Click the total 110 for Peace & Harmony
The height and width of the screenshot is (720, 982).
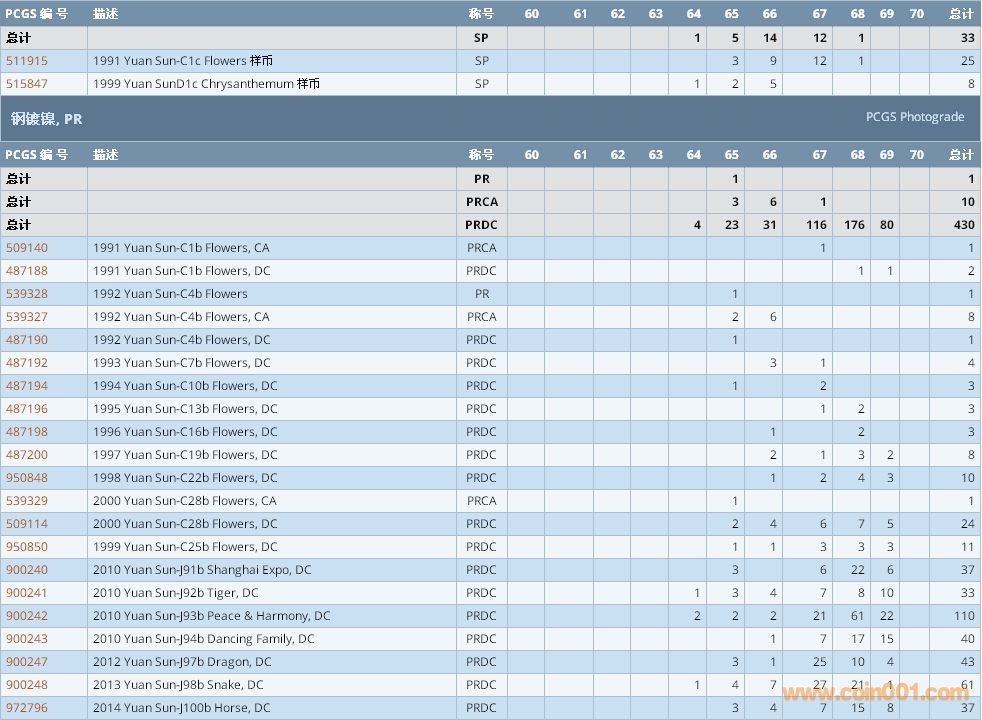[963, 616]
